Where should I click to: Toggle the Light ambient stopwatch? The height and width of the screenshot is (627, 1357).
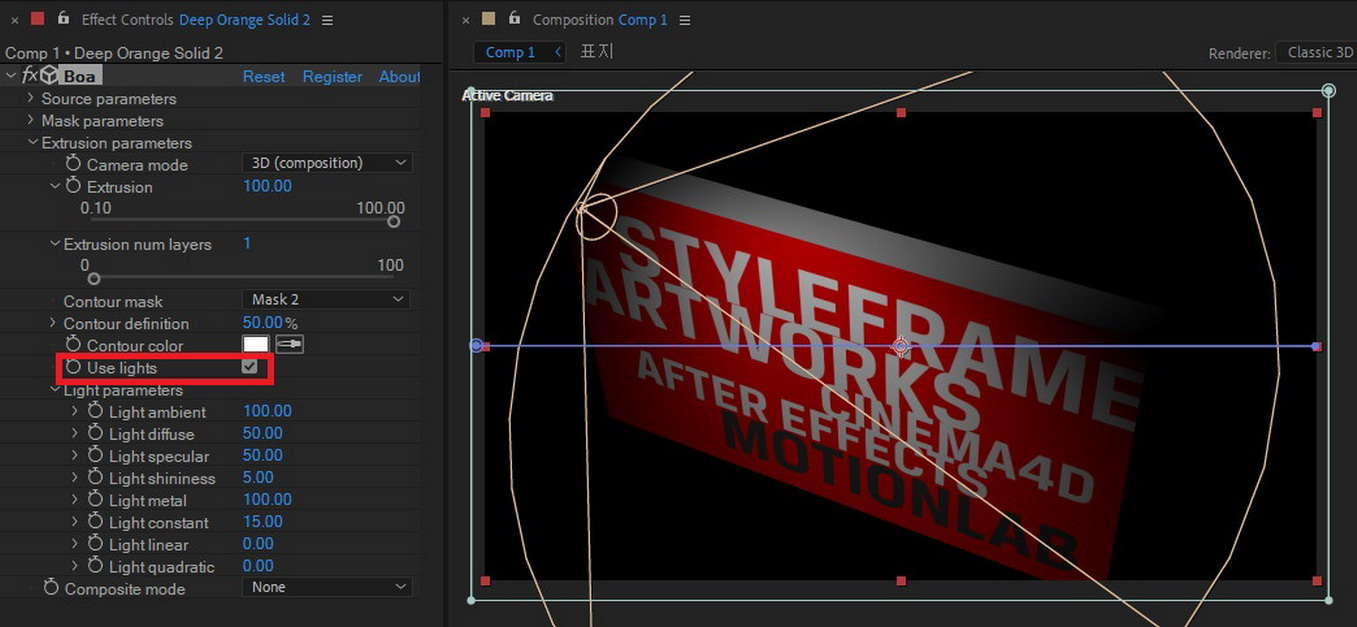pos(95,411)
